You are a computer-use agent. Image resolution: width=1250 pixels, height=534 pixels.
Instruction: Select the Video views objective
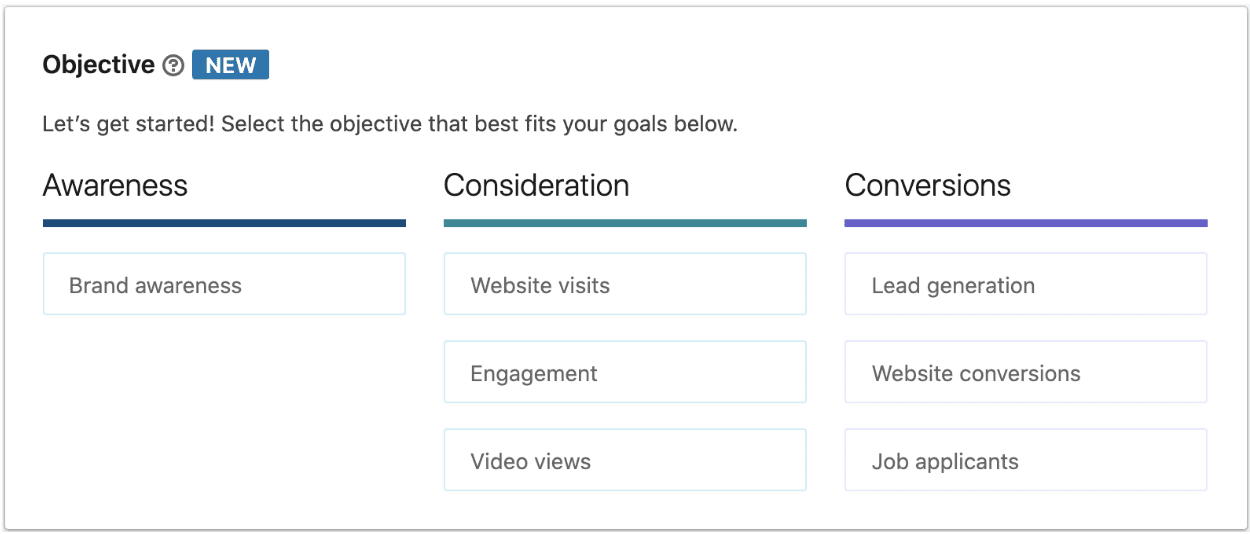pos(625,460)
